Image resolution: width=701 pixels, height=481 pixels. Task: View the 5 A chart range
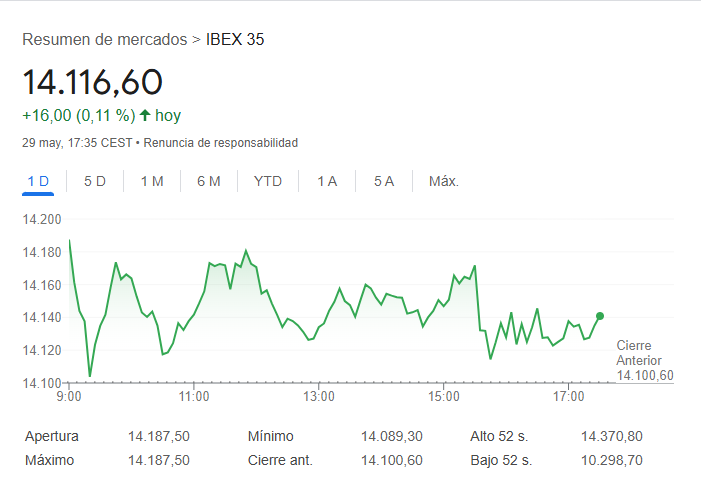(x=384, y=181)
